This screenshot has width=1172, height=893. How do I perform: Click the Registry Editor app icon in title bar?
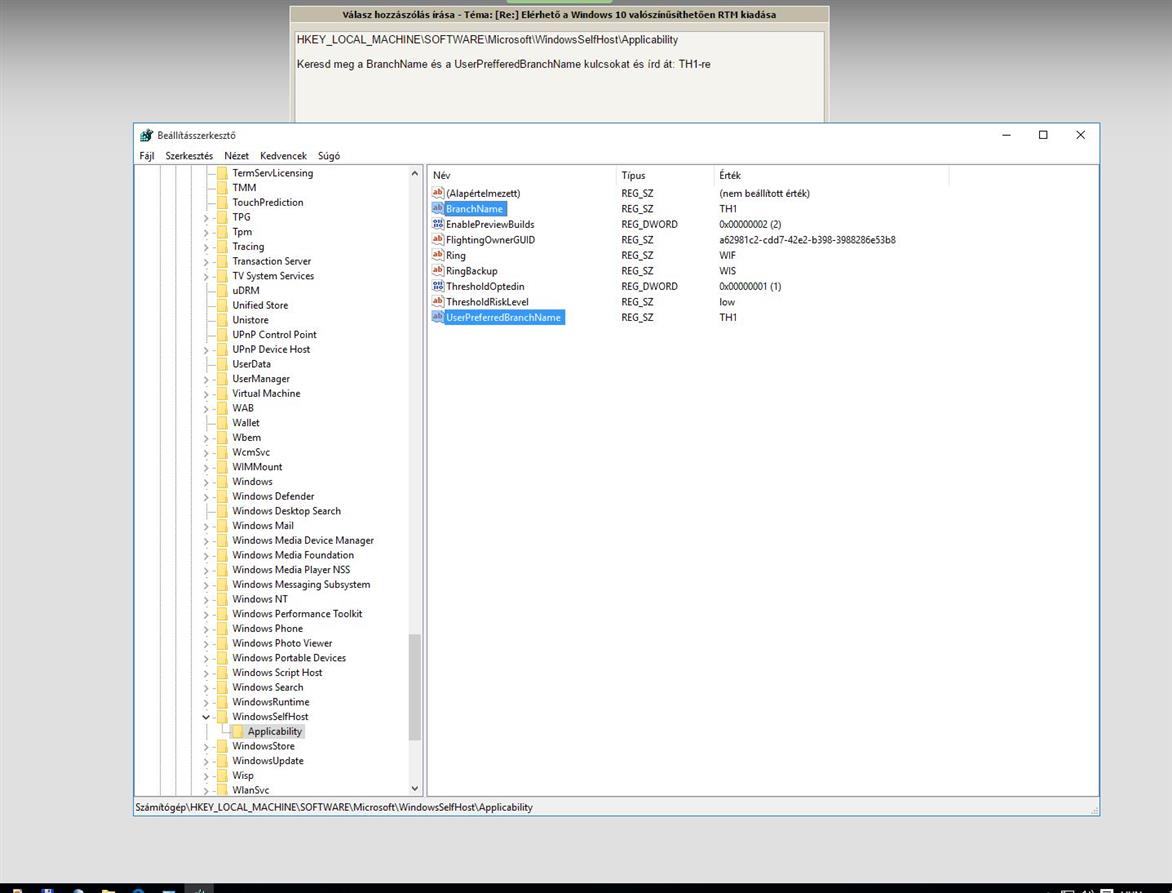(146, 135)
